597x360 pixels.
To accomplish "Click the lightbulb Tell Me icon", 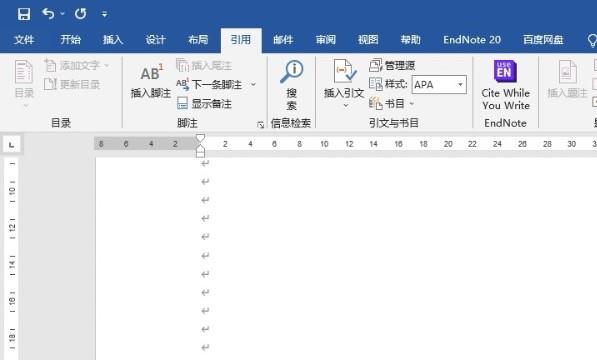I will 592,40.
